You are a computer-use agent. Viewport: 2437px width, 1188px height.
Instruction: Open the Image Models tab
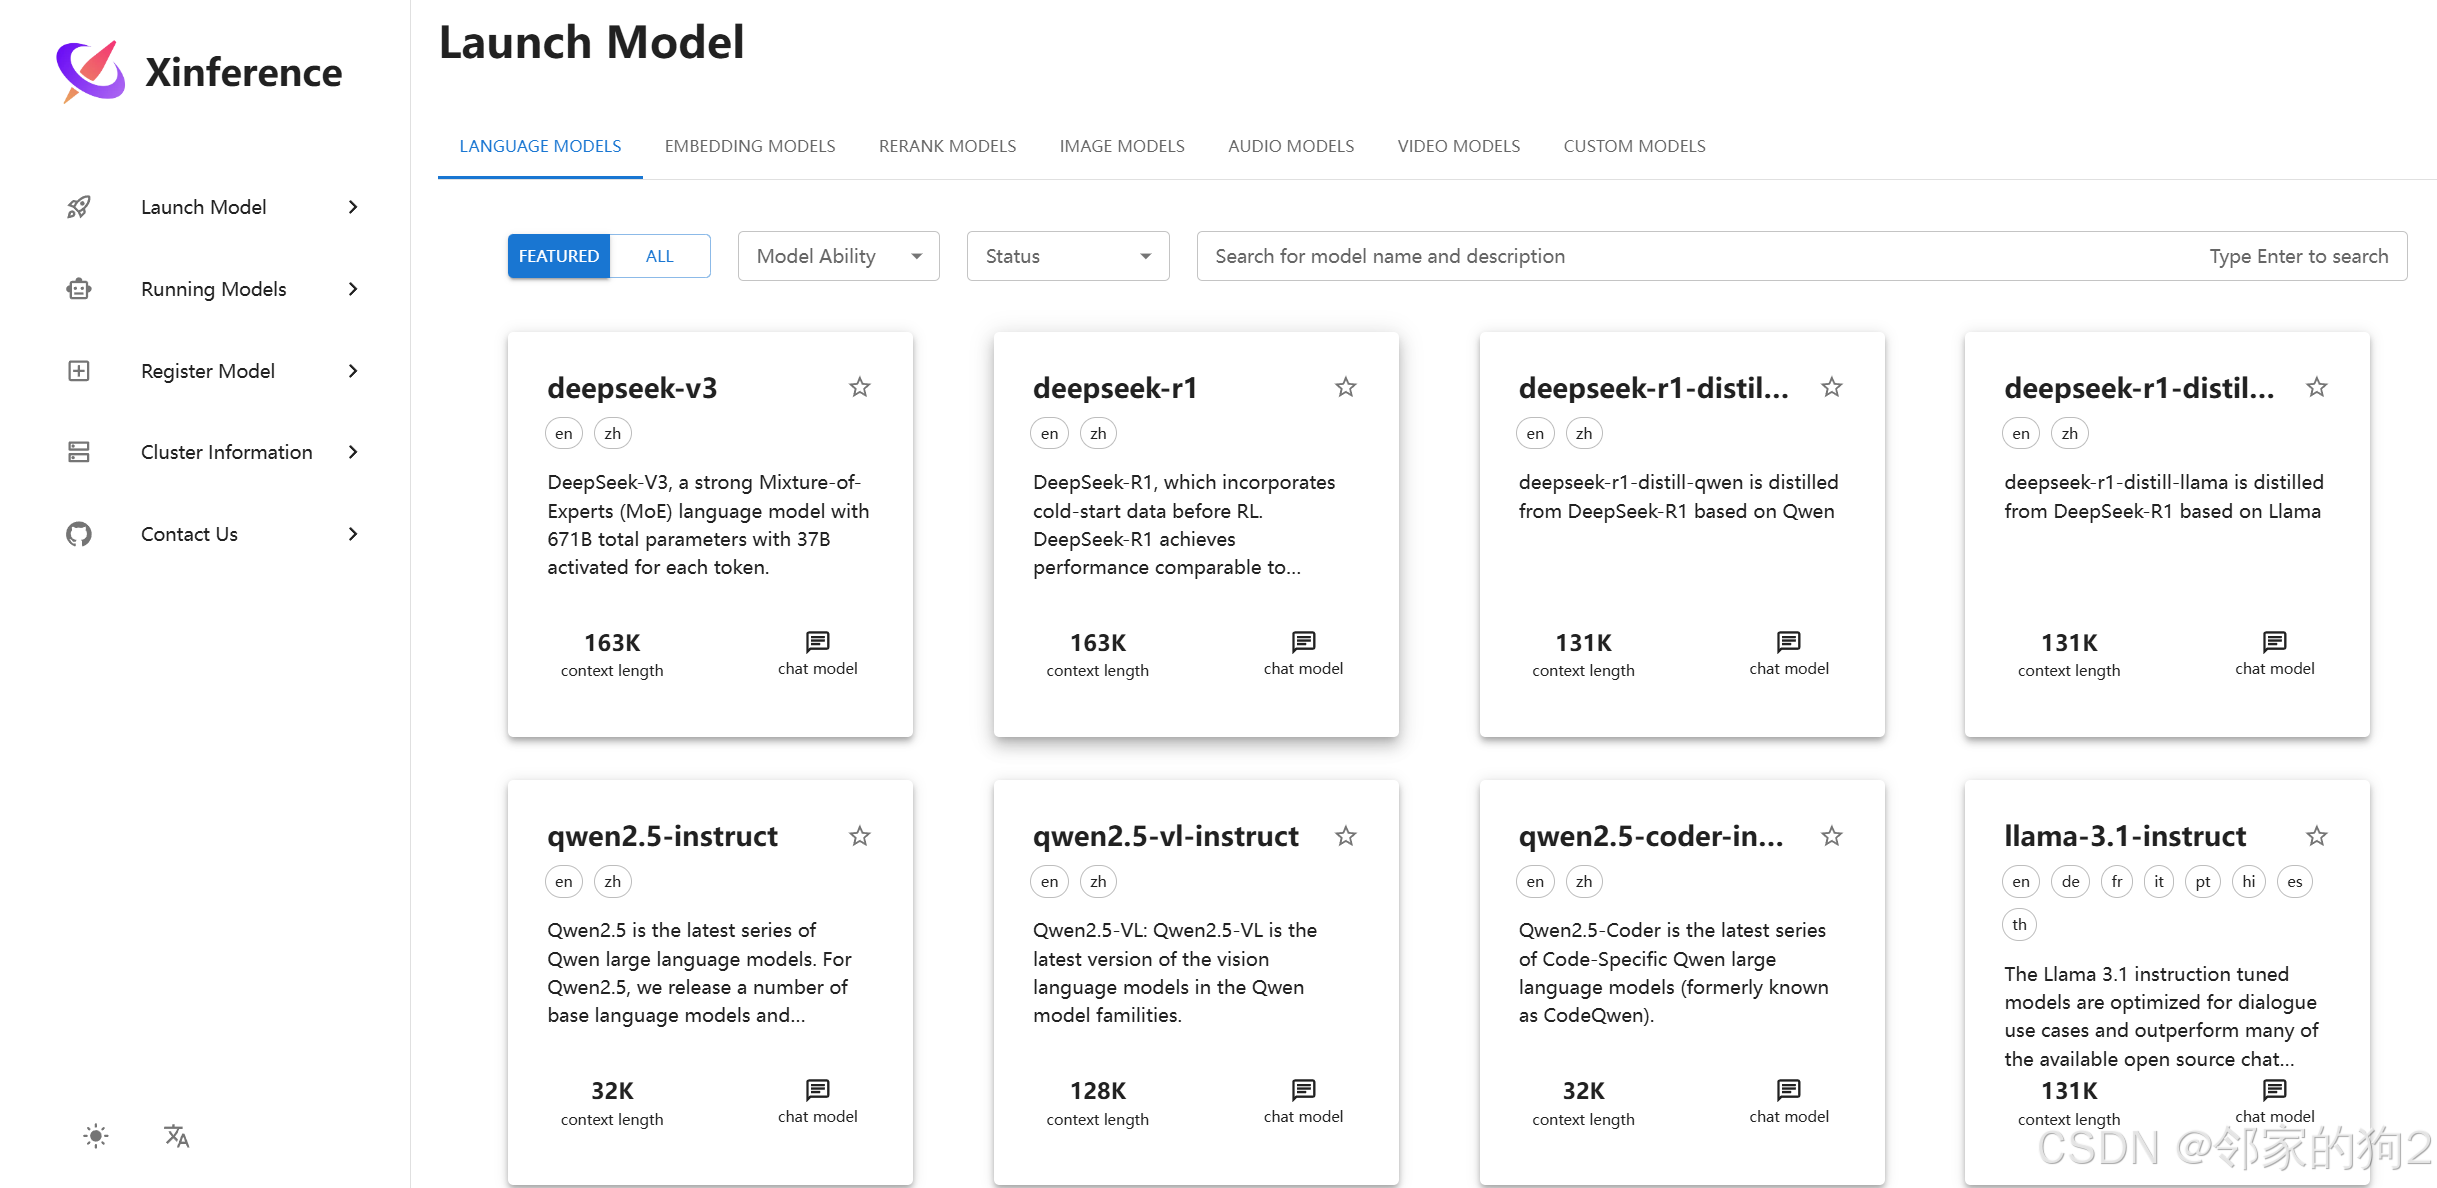tap(1122, 146)
